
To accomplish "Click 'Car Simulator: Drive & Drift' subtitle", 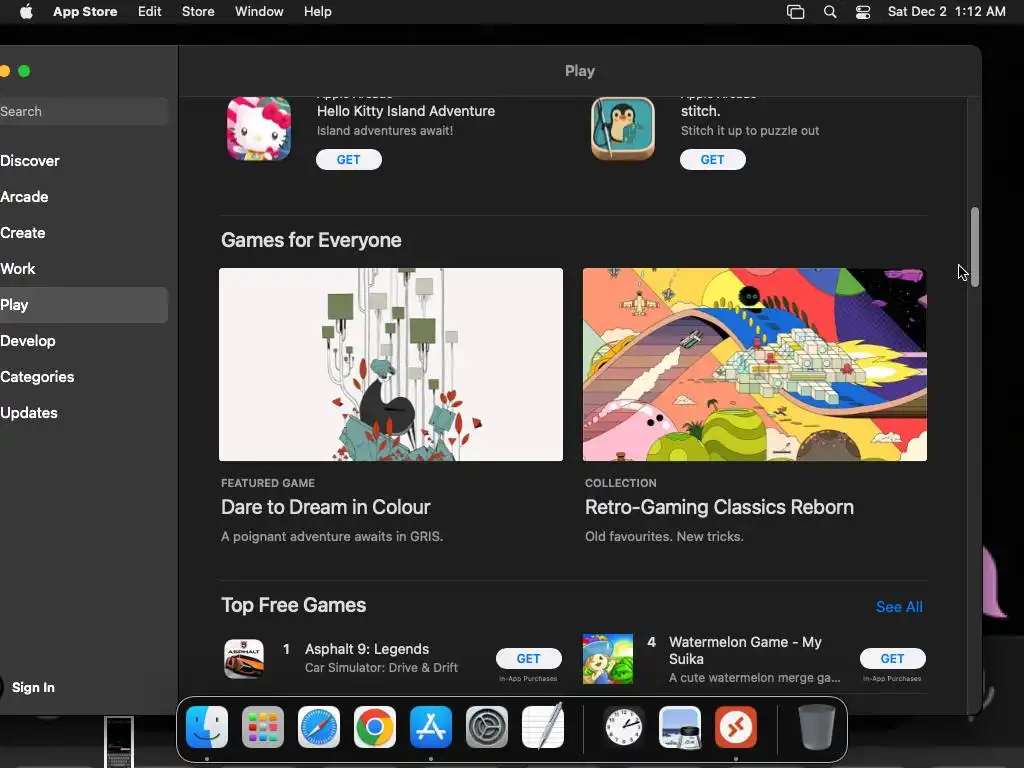I will 381,667.
